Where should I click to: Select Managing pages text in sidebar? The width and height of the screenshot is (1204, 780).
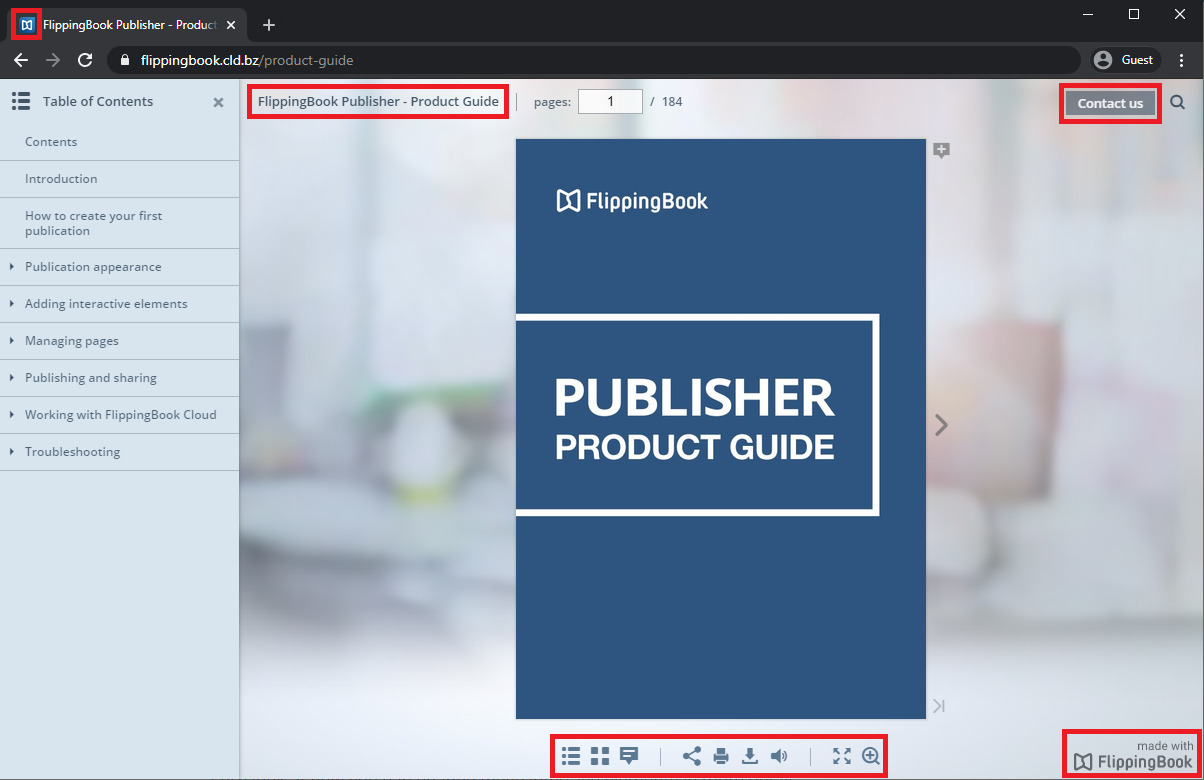[x=72, y=341]
